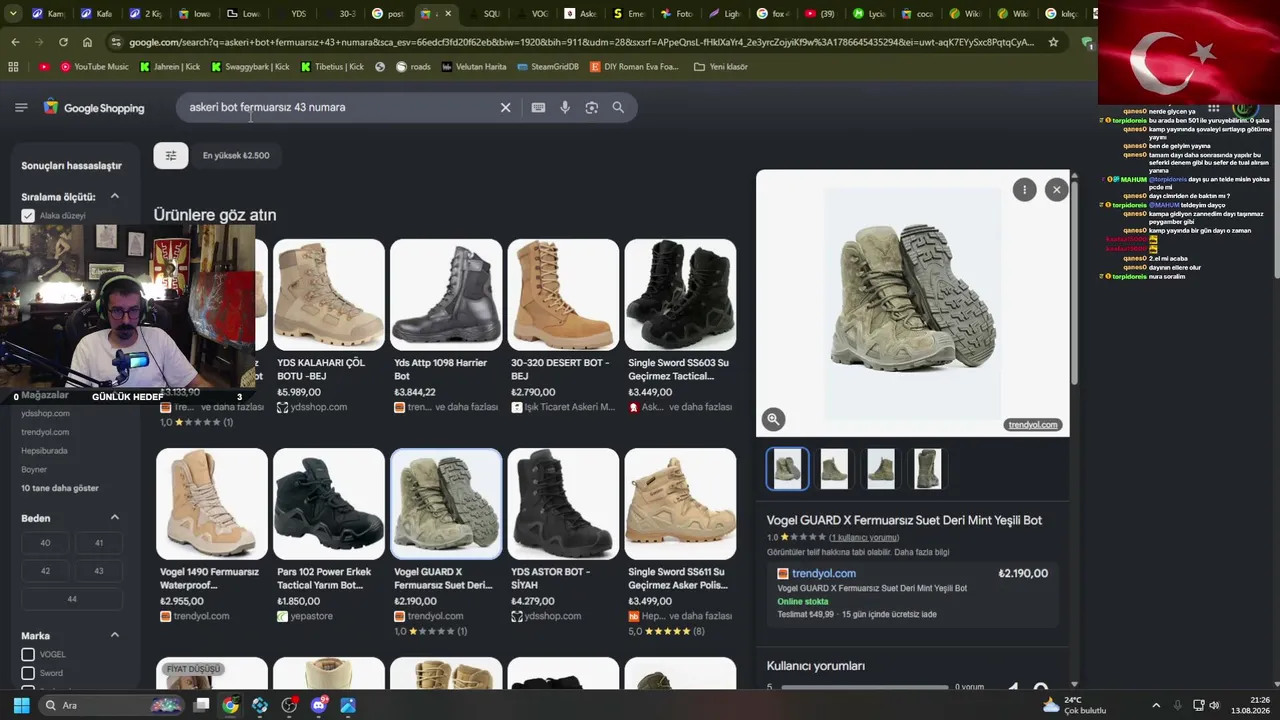
Task: Open the YouTube bookmark icon
Action: 44,67
